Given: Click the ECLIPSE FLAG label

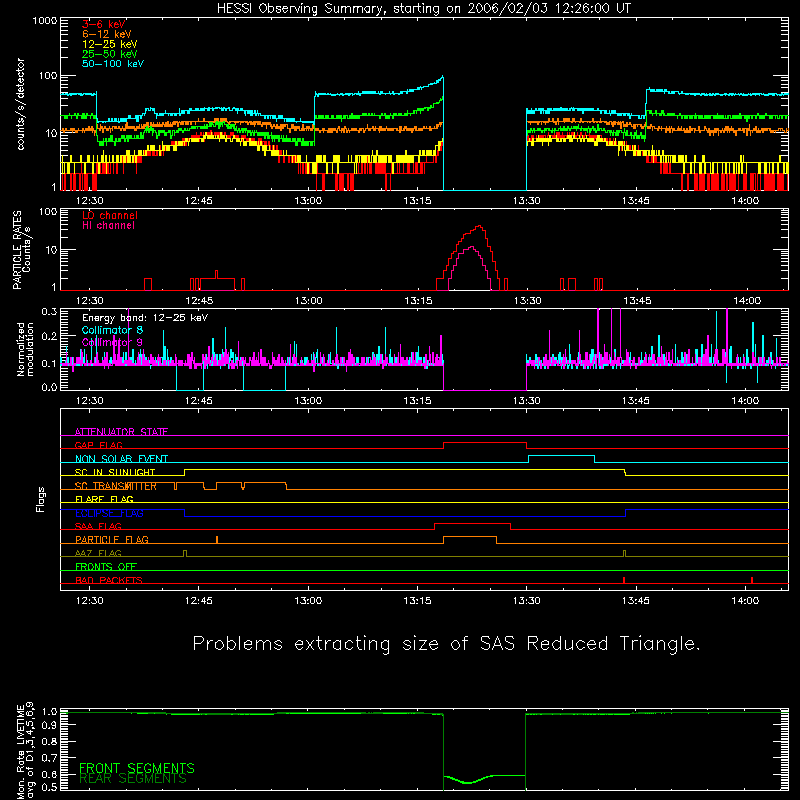Looking at the screenshot, I should click(109, 513).
